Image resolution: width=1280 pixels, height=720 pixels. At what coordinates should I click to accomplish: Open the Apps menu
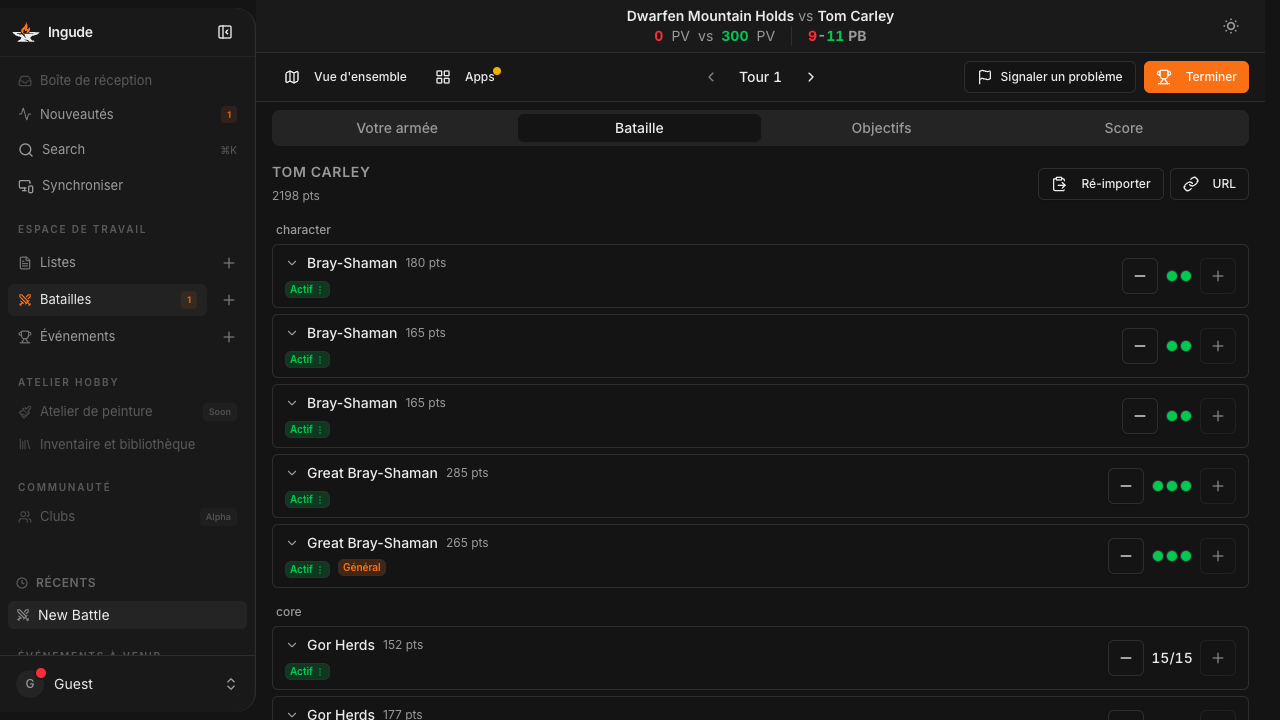point(466,77)
